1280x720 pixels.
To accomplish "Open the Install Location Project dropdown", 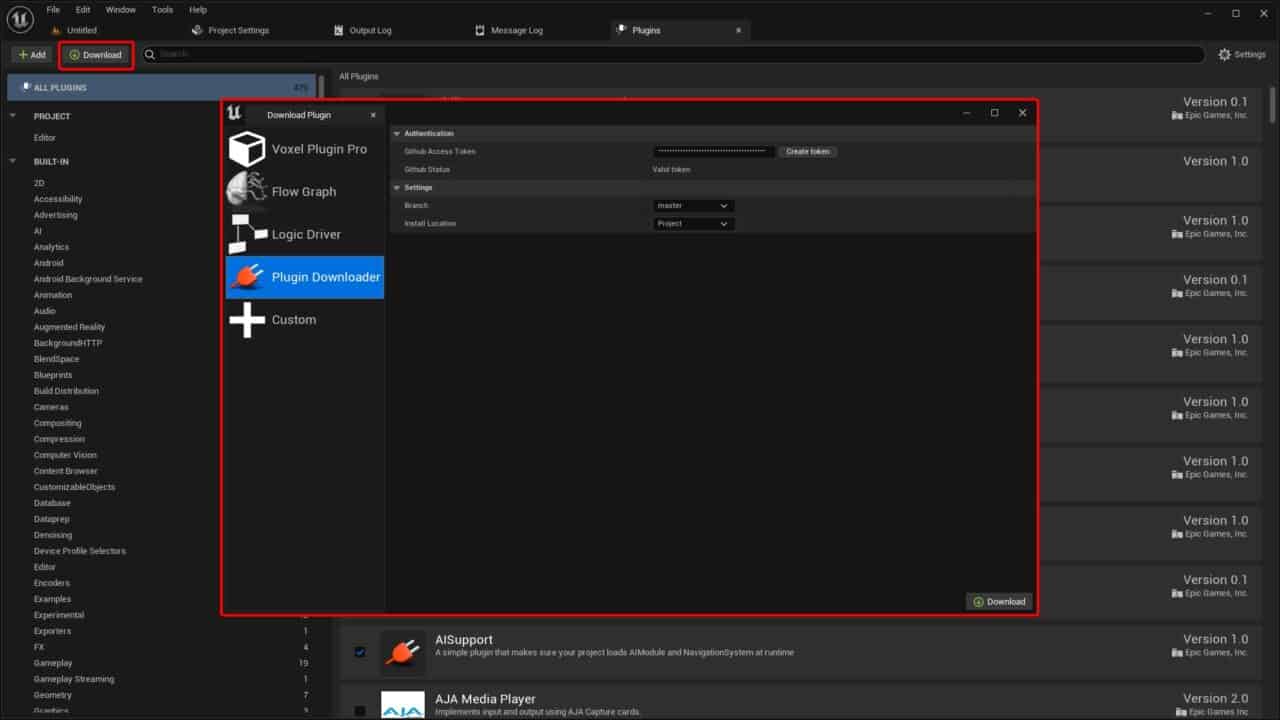I will [694, 224].
